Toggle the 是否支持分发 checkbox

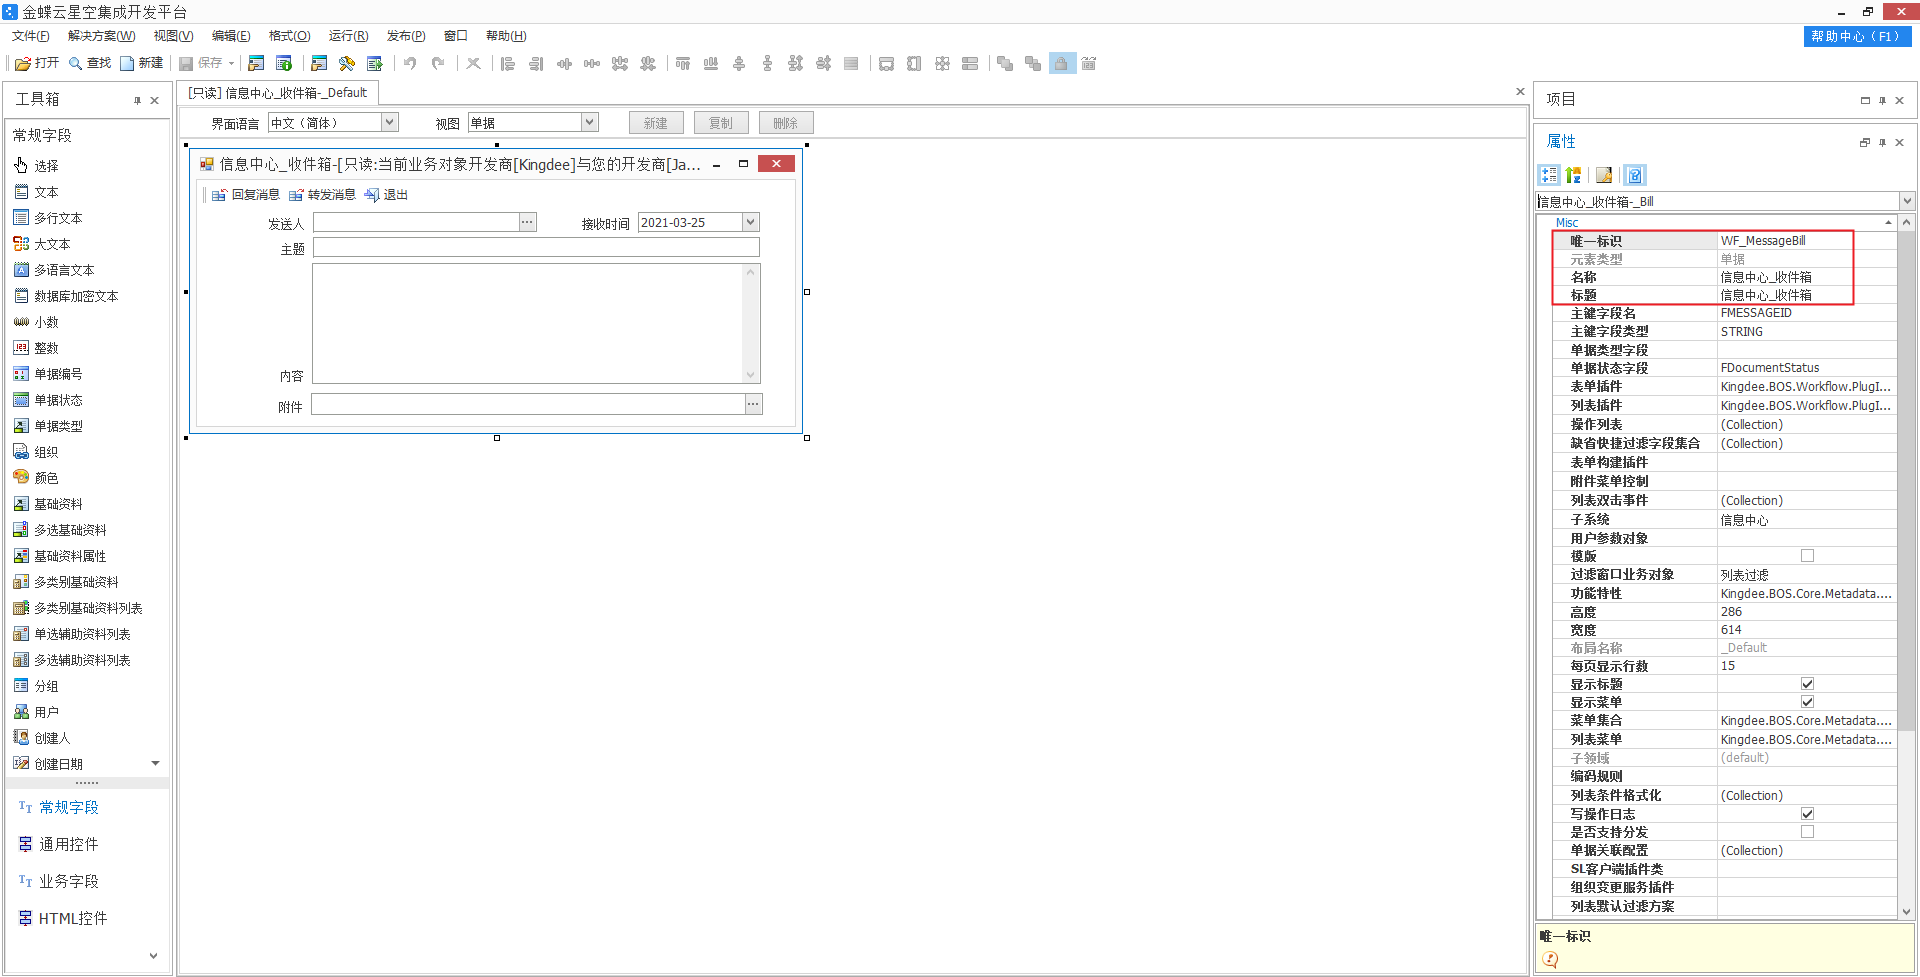[x=1807, y=832]
